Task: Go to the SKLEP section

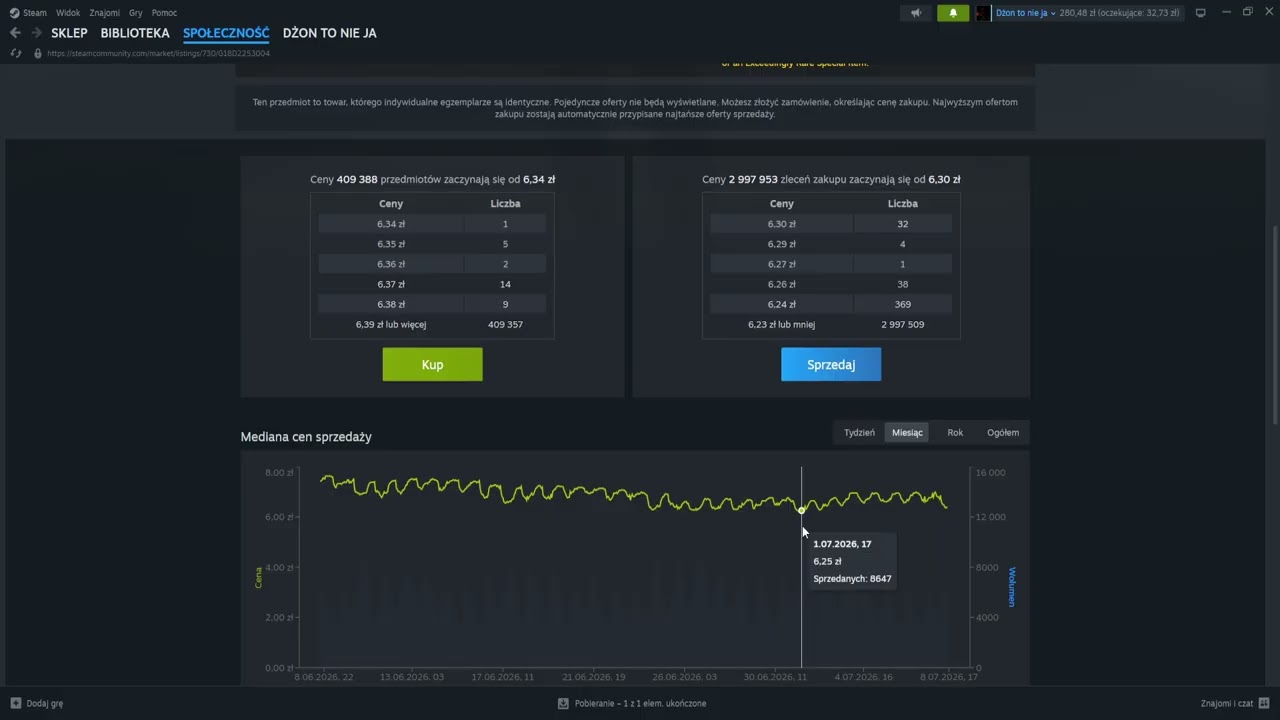Action: tap(69, 33)
